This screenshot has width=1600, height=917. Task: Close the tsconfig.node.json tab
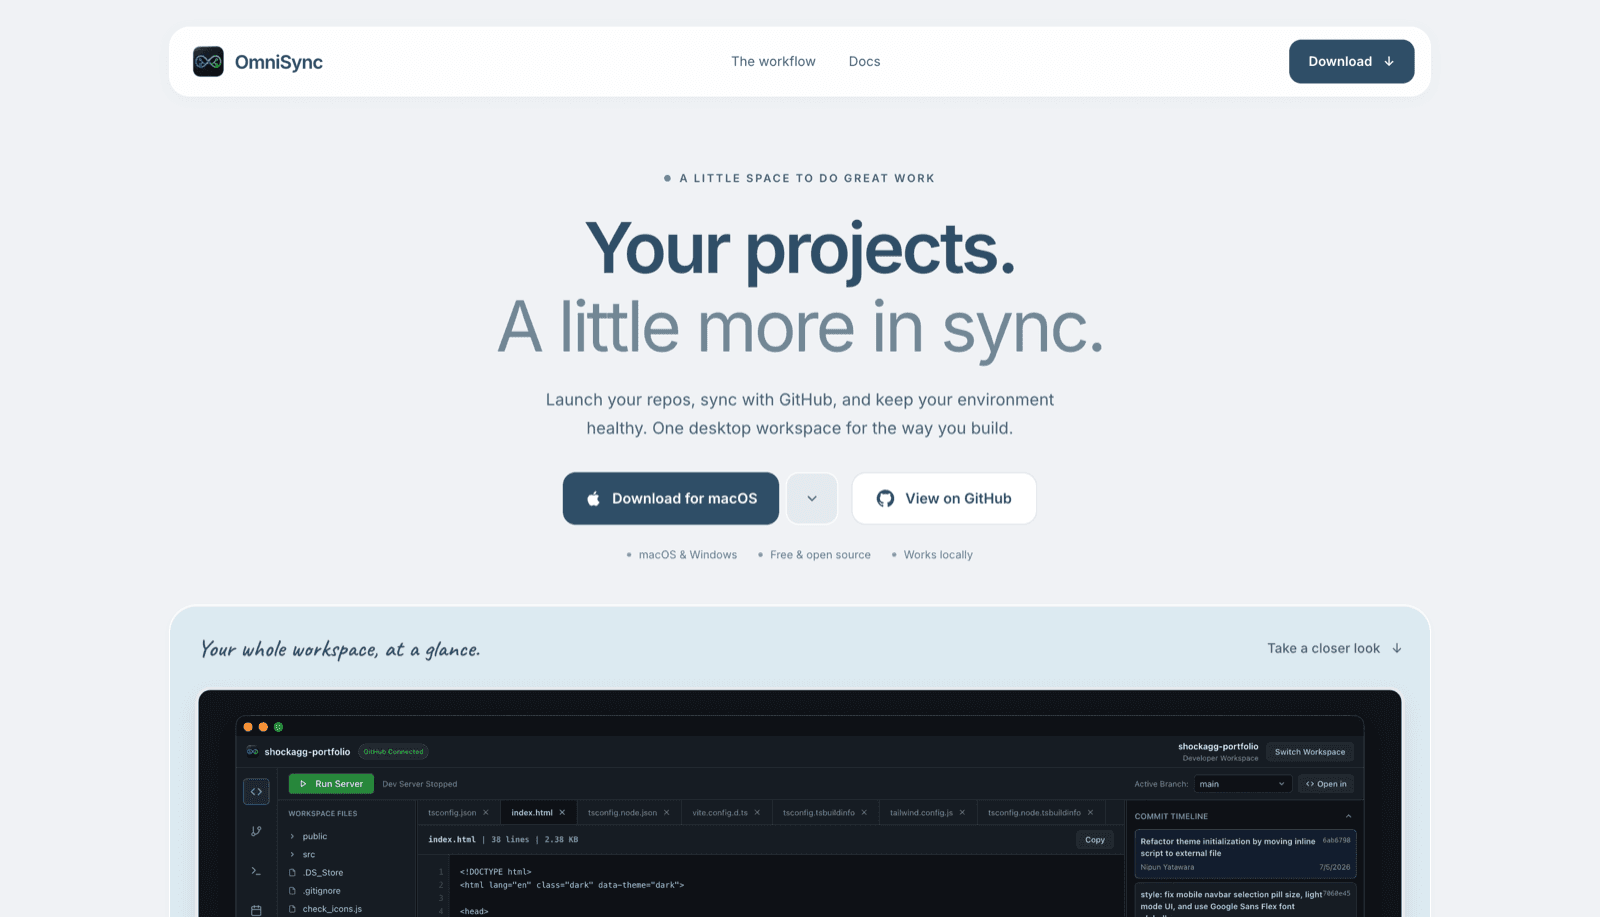point(666,813)
